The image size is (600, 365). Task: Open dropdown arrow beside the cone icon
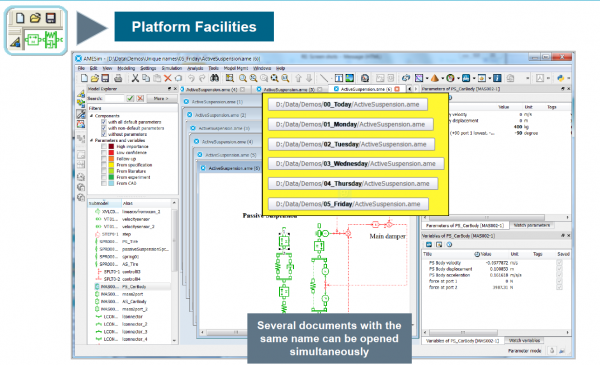pos(442,78)
